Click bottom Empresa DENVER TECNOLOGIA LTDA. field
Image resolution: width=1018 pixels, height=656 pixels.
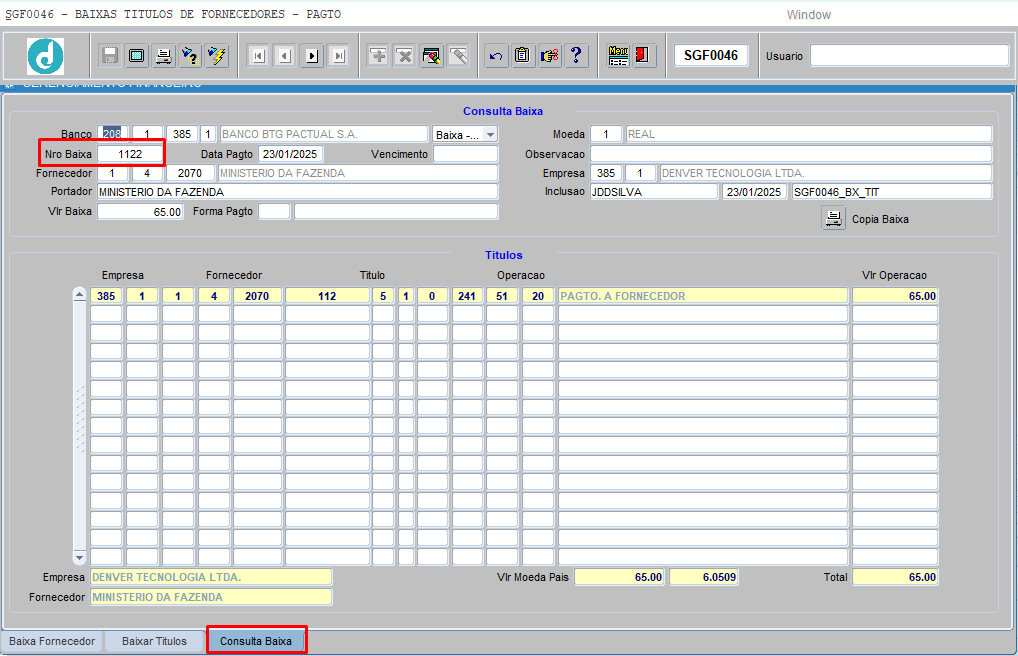[211, 577]
